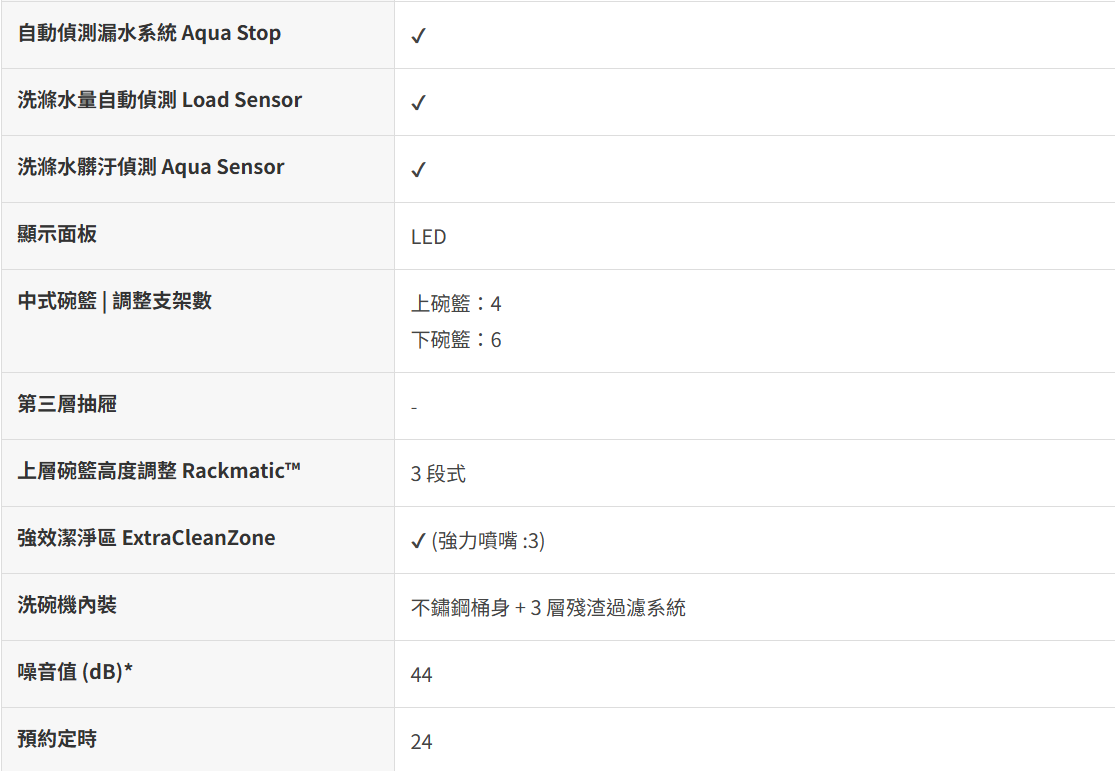Click the 中式碗籃 | 調整支架數 label
Viewport: 1115px width, 771px height.
tap(115, 301)
